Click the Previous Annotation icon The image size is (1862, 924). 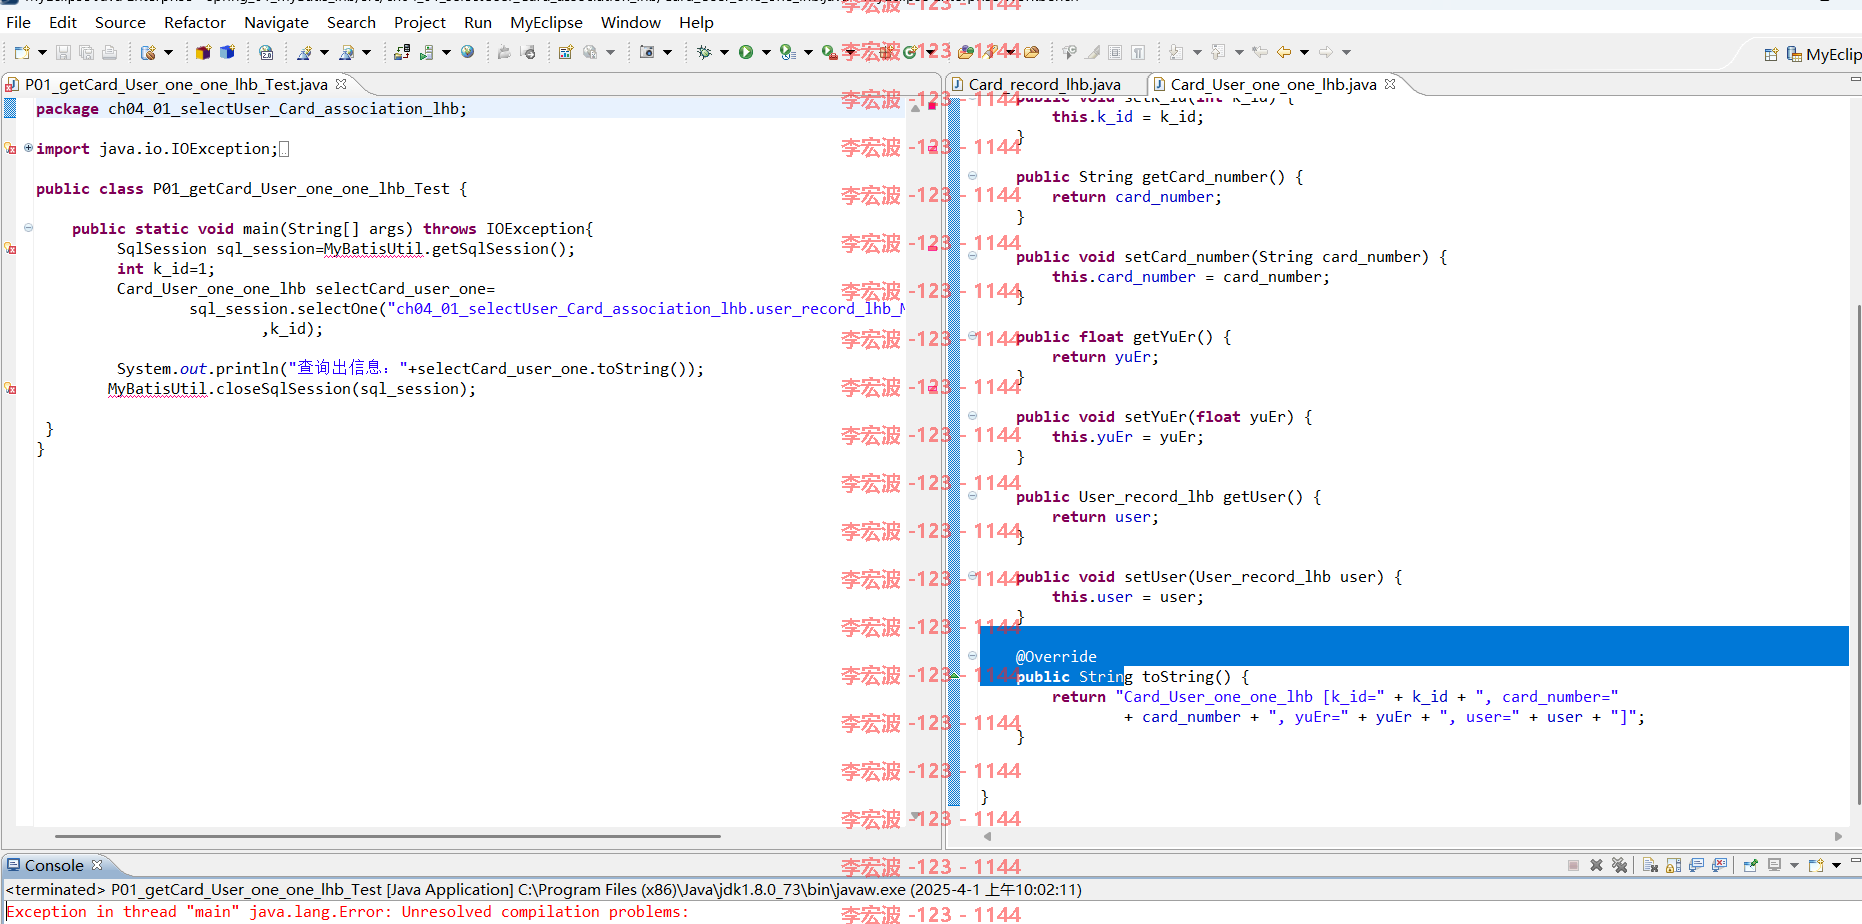[x=1218, y=52]
